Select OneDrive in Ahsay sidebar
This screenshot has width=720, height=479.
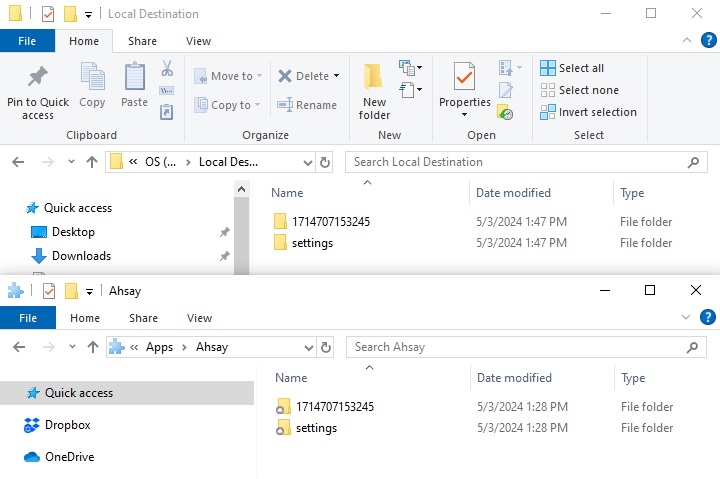point(59,457)
